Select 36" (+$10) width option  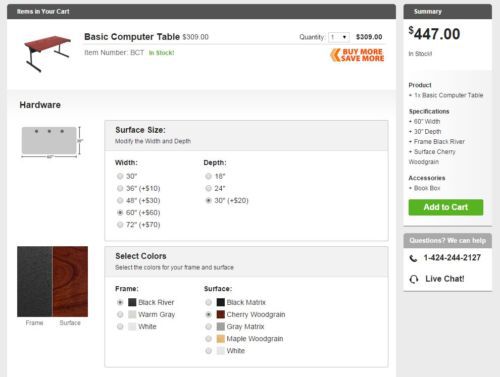click(120, 188)
